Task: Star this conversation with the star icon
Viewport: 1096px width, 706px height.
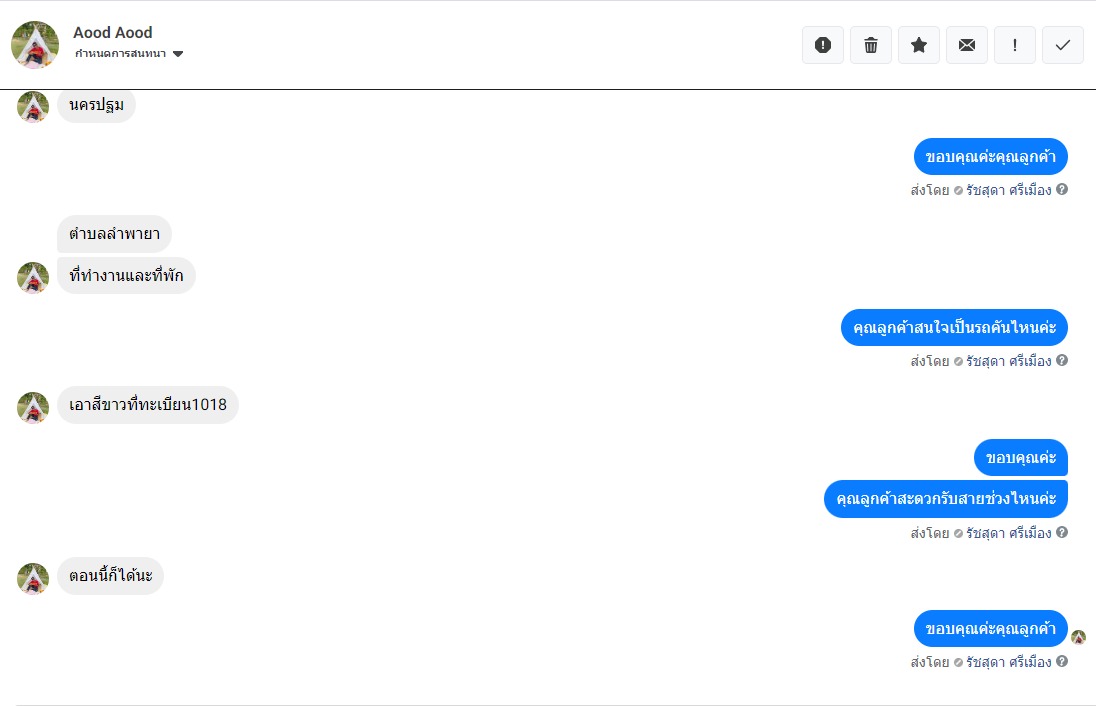Action: click(919, 45)
